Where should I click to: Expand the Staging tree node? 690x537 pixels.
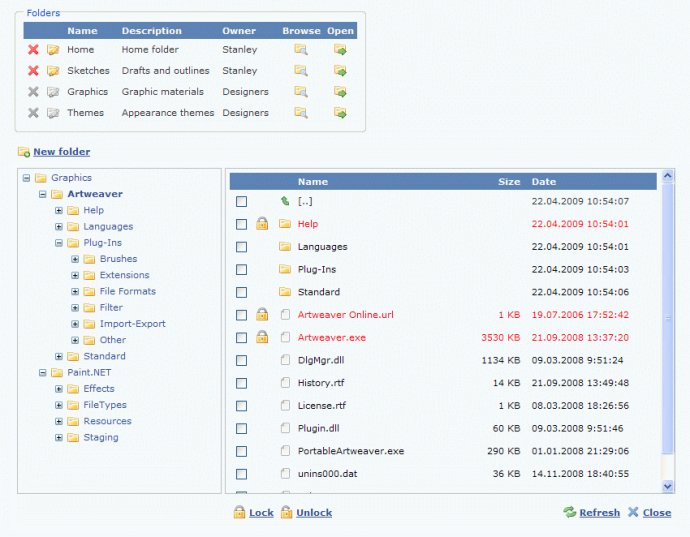(59, 438)
